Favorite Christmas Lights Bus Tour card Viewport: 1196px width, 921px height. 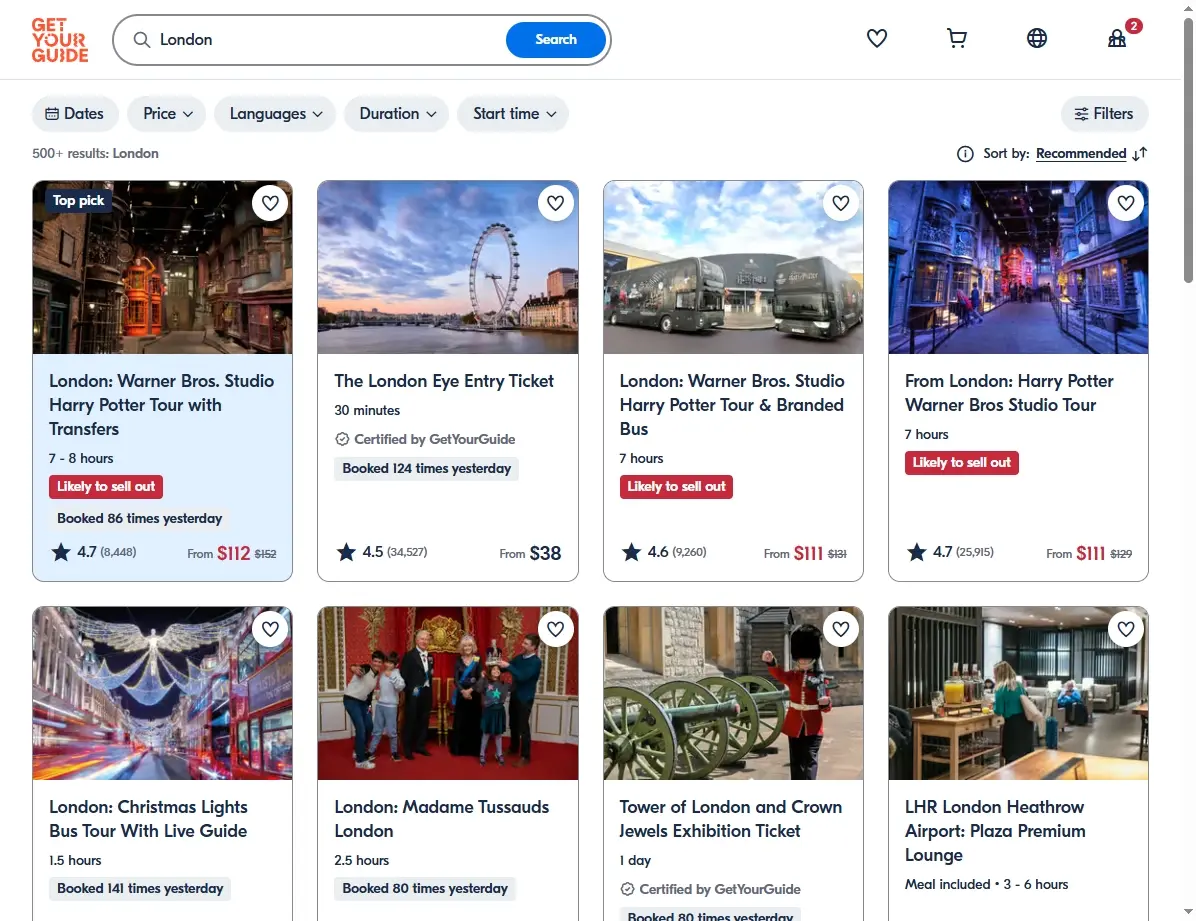pos(270,629)
